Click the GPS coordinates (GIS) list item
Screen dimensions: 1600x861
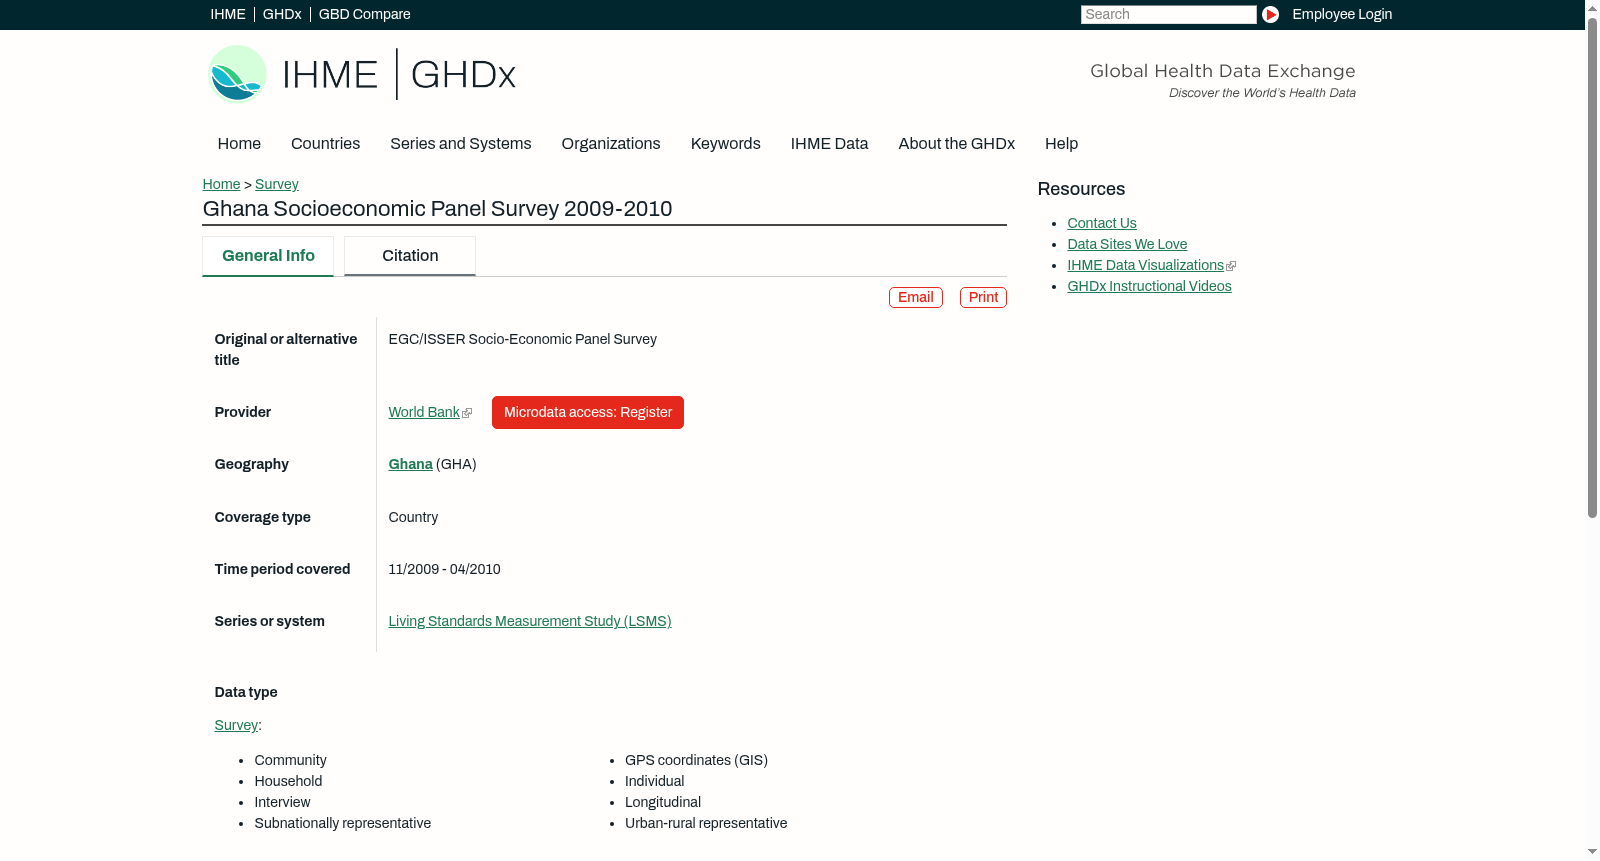[696, 760]
